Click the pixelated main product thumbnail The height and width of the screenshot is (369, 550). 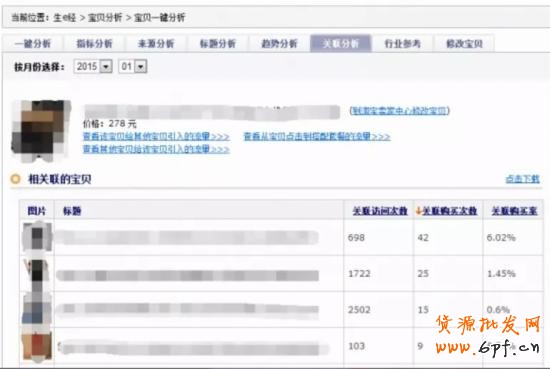point(41,130)
